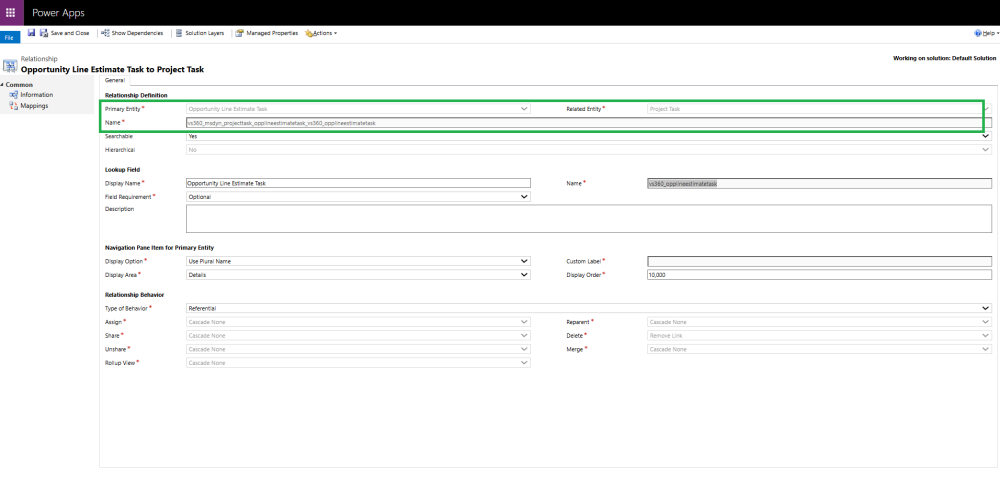Open the Power Apps app launcher waffle
Image resolution: width=1000 pixels, height=478 pixels.
(x=12, y=13)
